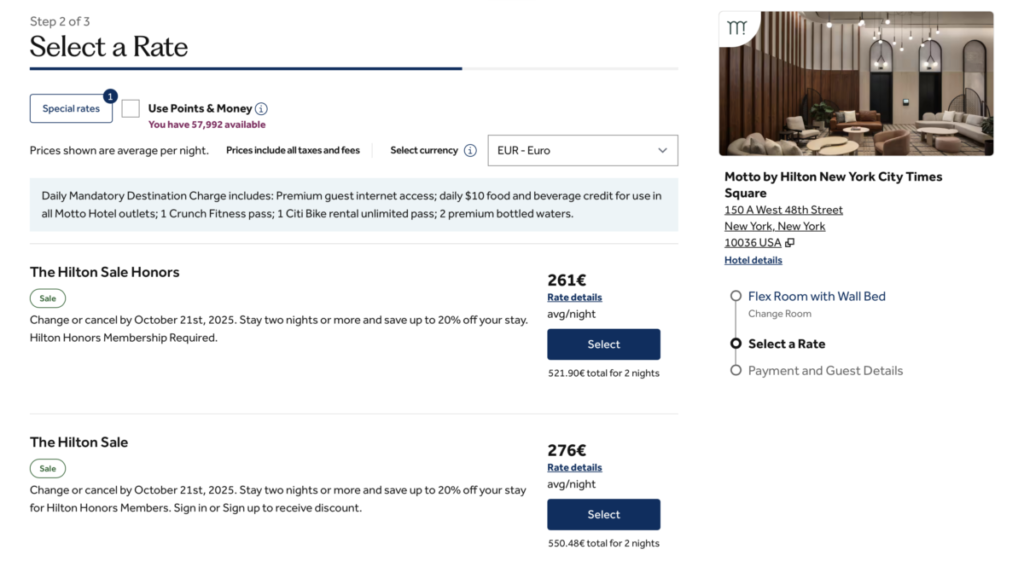
Task: Click info icon next to Select currency
Action: point(470,151)
